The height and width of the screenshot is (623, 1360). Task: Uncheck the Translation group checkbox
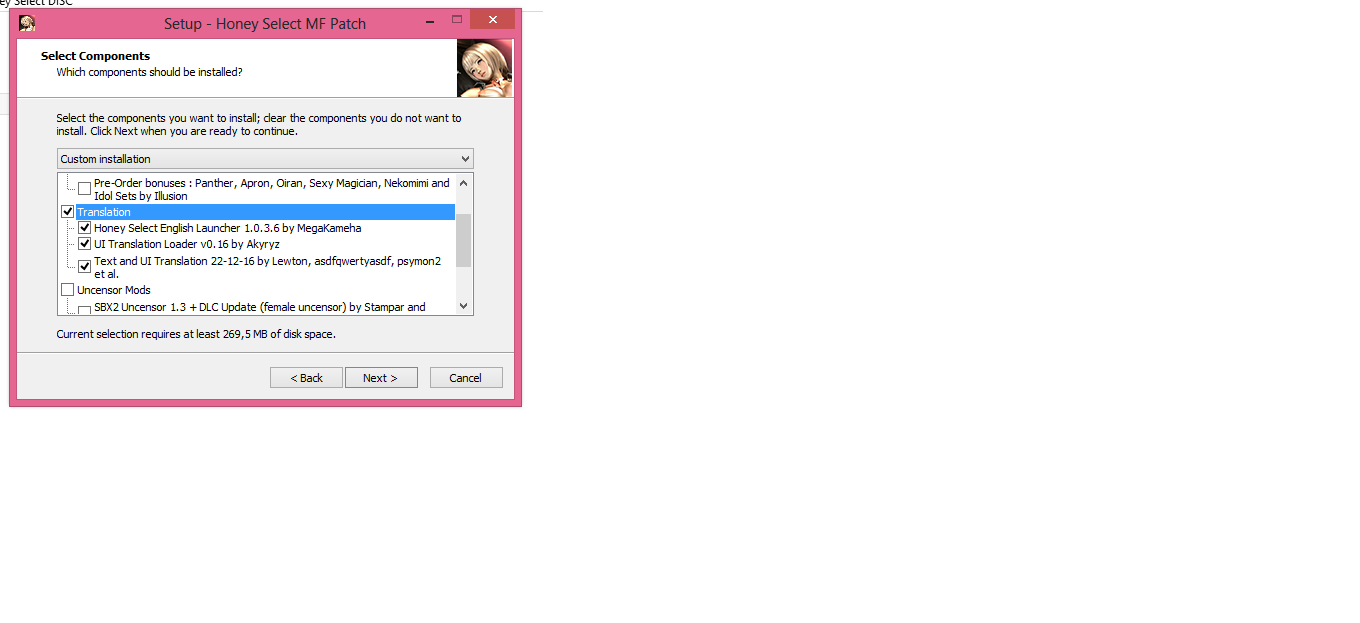click(68, 212)
